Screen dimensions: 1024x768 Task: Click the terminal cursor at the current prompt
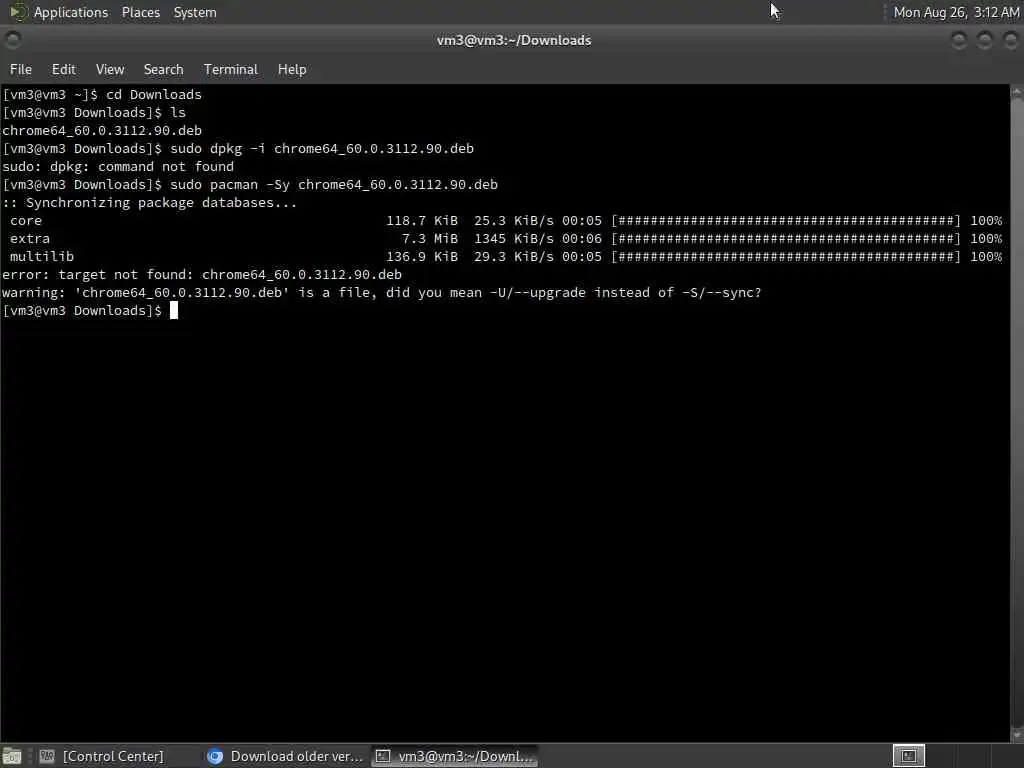pos(174,310)
